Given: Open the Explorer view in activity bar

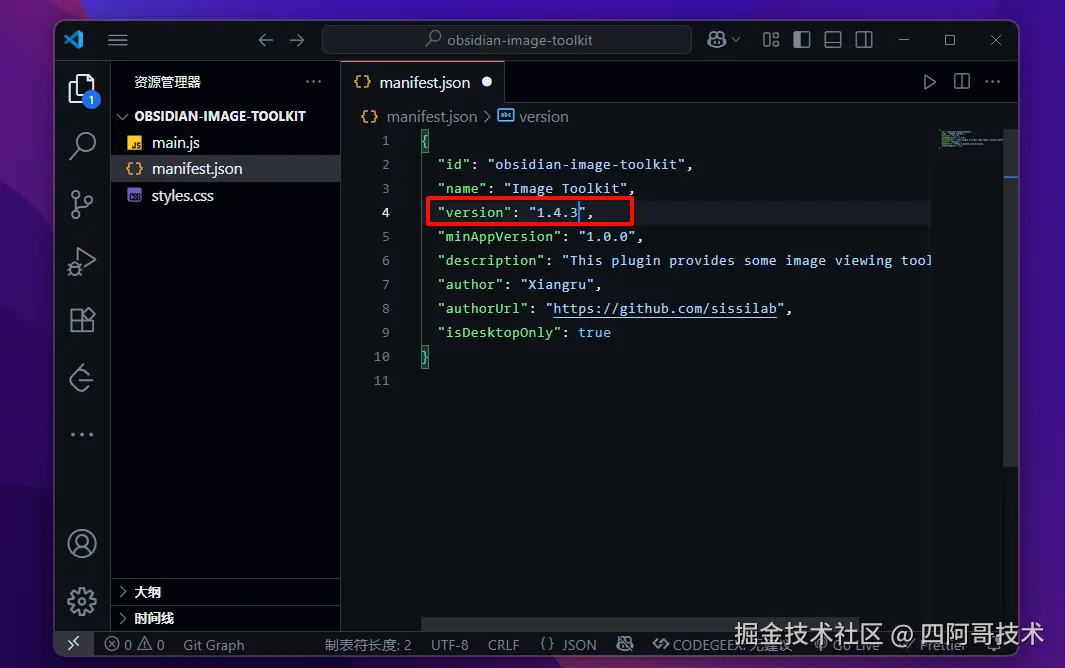Looking at the screenshot, I should click(x=82, y=89).
